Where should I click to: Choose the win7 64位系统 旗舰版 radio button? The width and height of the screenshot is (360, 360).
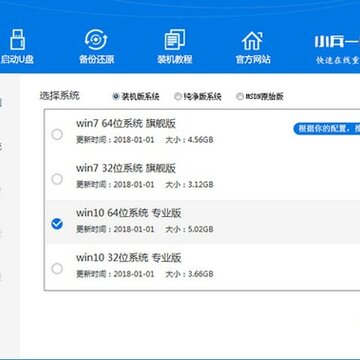pyautogui.click(x=57, y=134)
